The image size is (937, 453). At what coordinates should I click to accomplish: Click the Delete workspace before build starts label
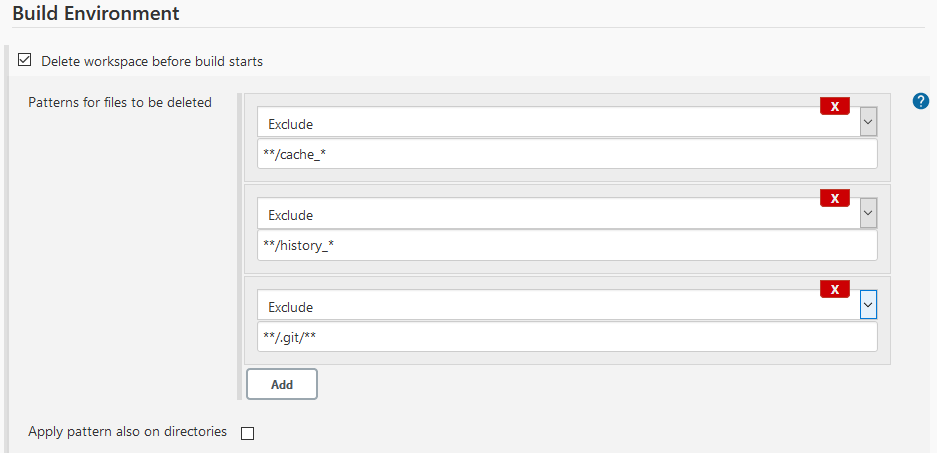[x=152, y=61]
